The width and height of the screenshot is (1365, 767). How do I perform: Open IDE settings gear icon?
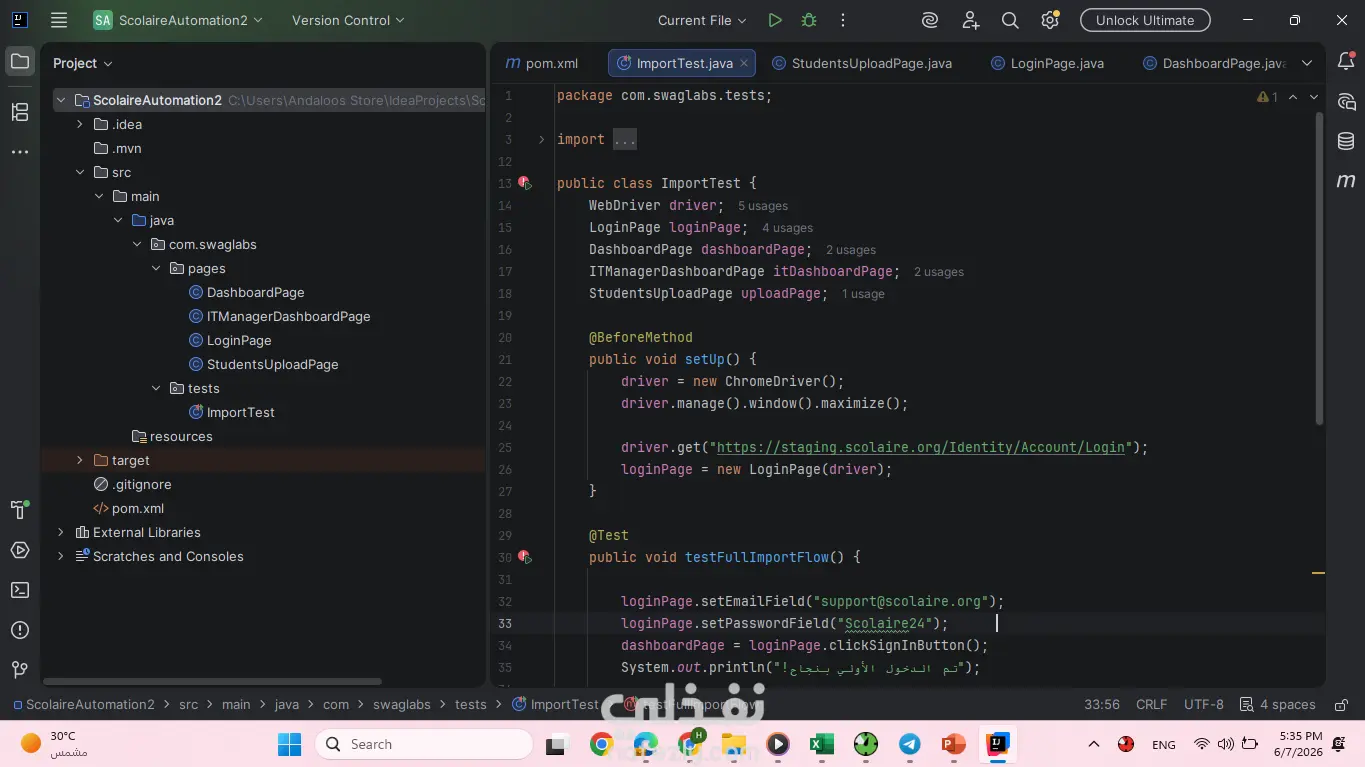point(1049,20)
